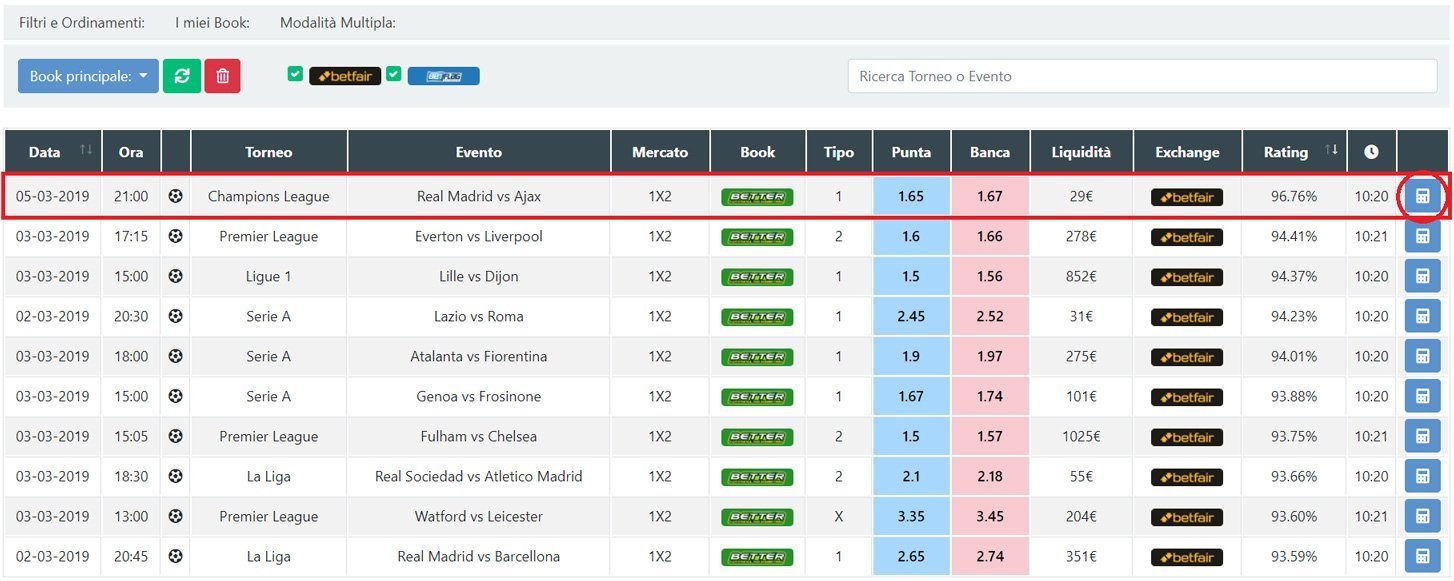Uncheck the Betflag exchange checkbox
The image size is (1454, 581).
pos(394,74)
